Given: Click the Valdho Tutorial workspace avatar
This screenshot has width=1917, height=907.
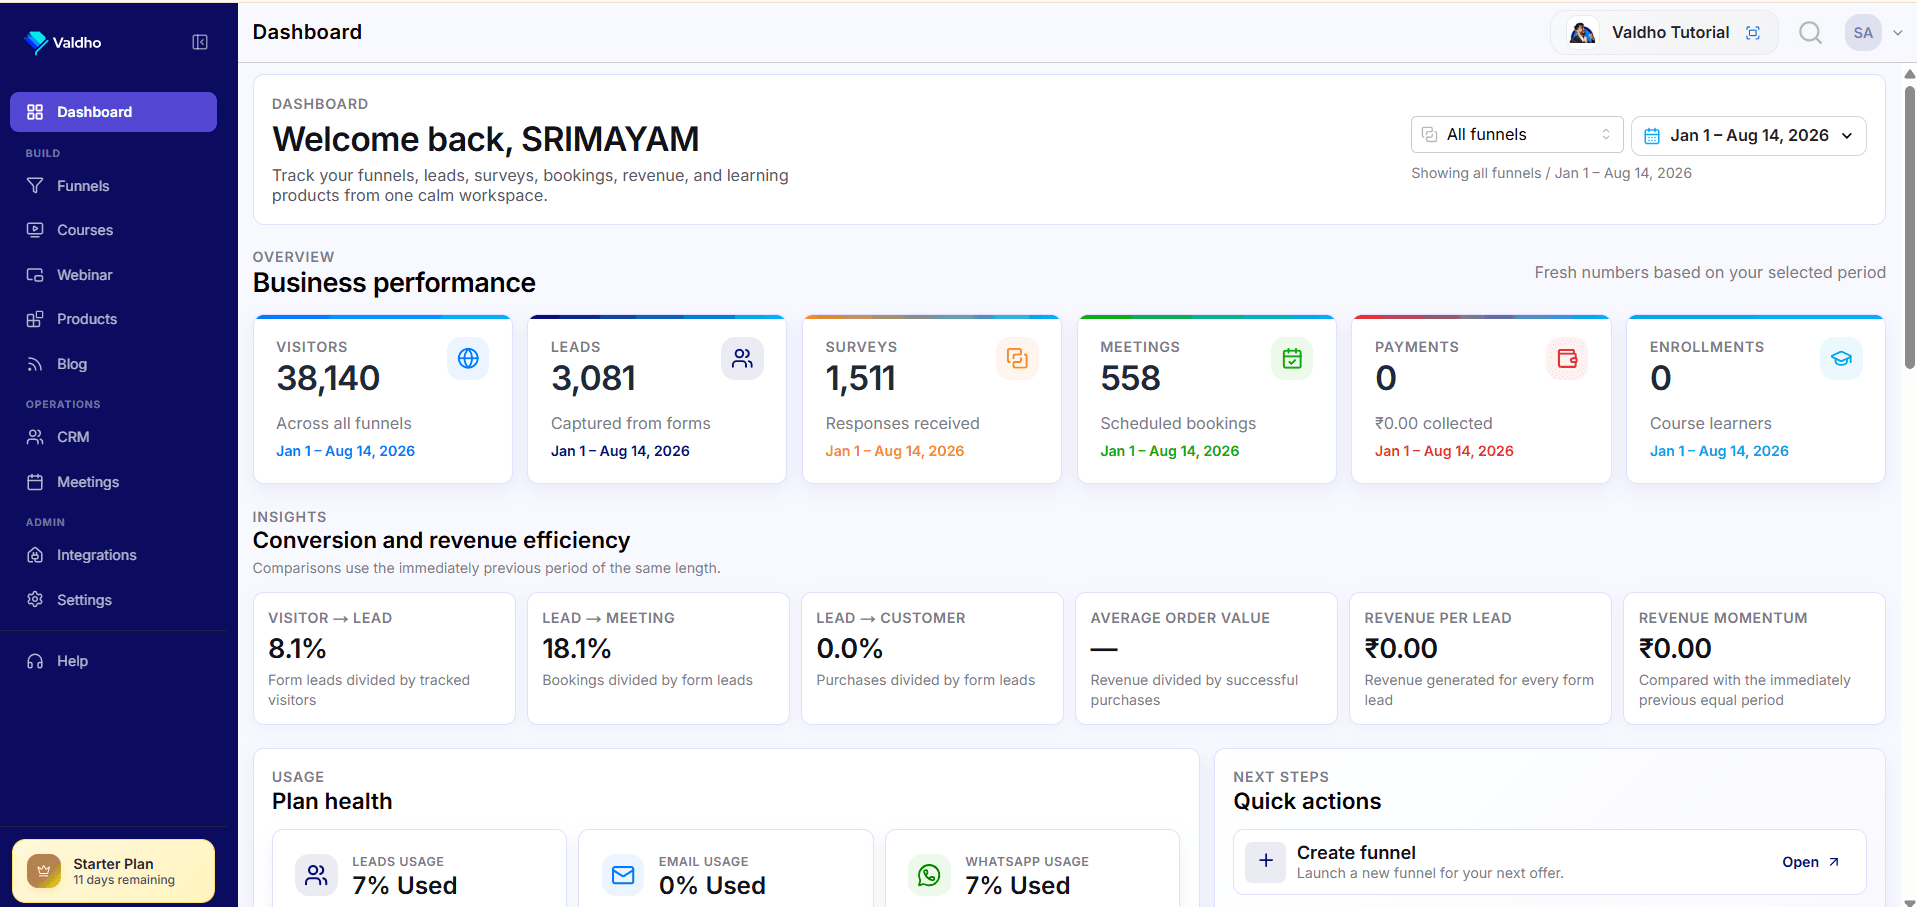Looking at the screenshot, I should (1582, 33).
